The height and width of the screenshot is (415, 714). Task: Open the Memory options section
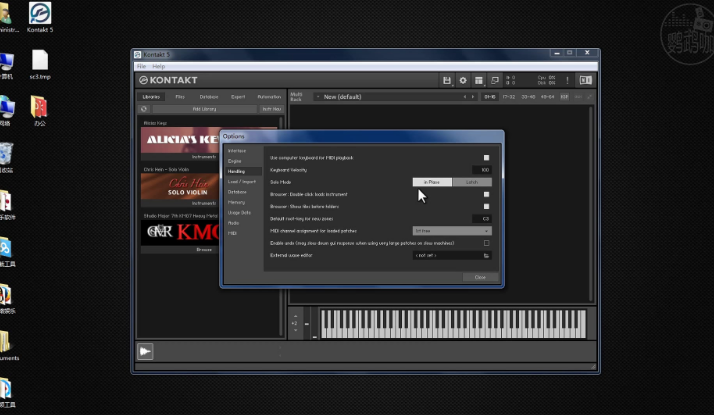pyautogui.click(x=236, y=202)
